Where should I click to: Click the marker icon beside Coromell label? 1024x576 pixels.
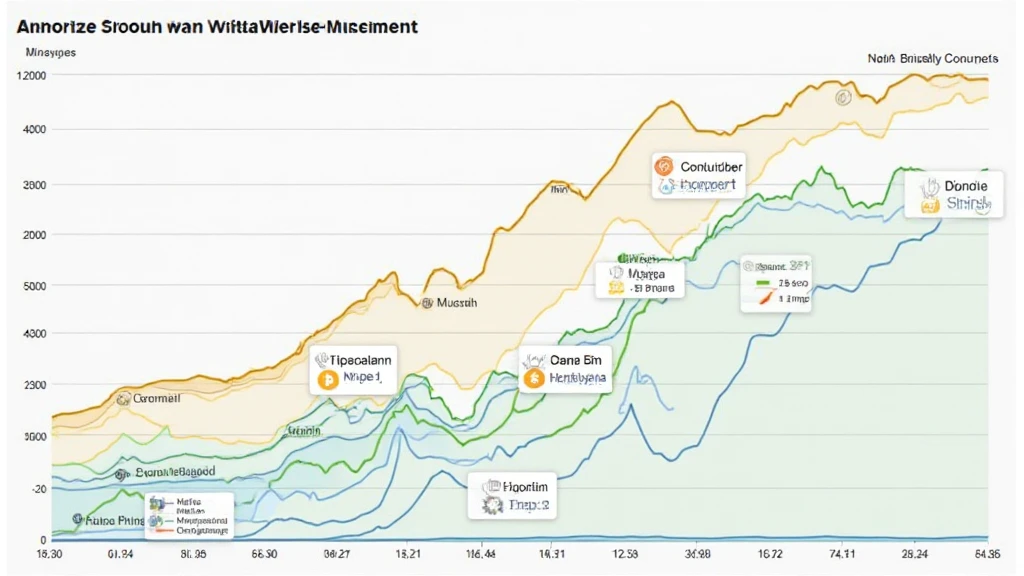(123, 399)
